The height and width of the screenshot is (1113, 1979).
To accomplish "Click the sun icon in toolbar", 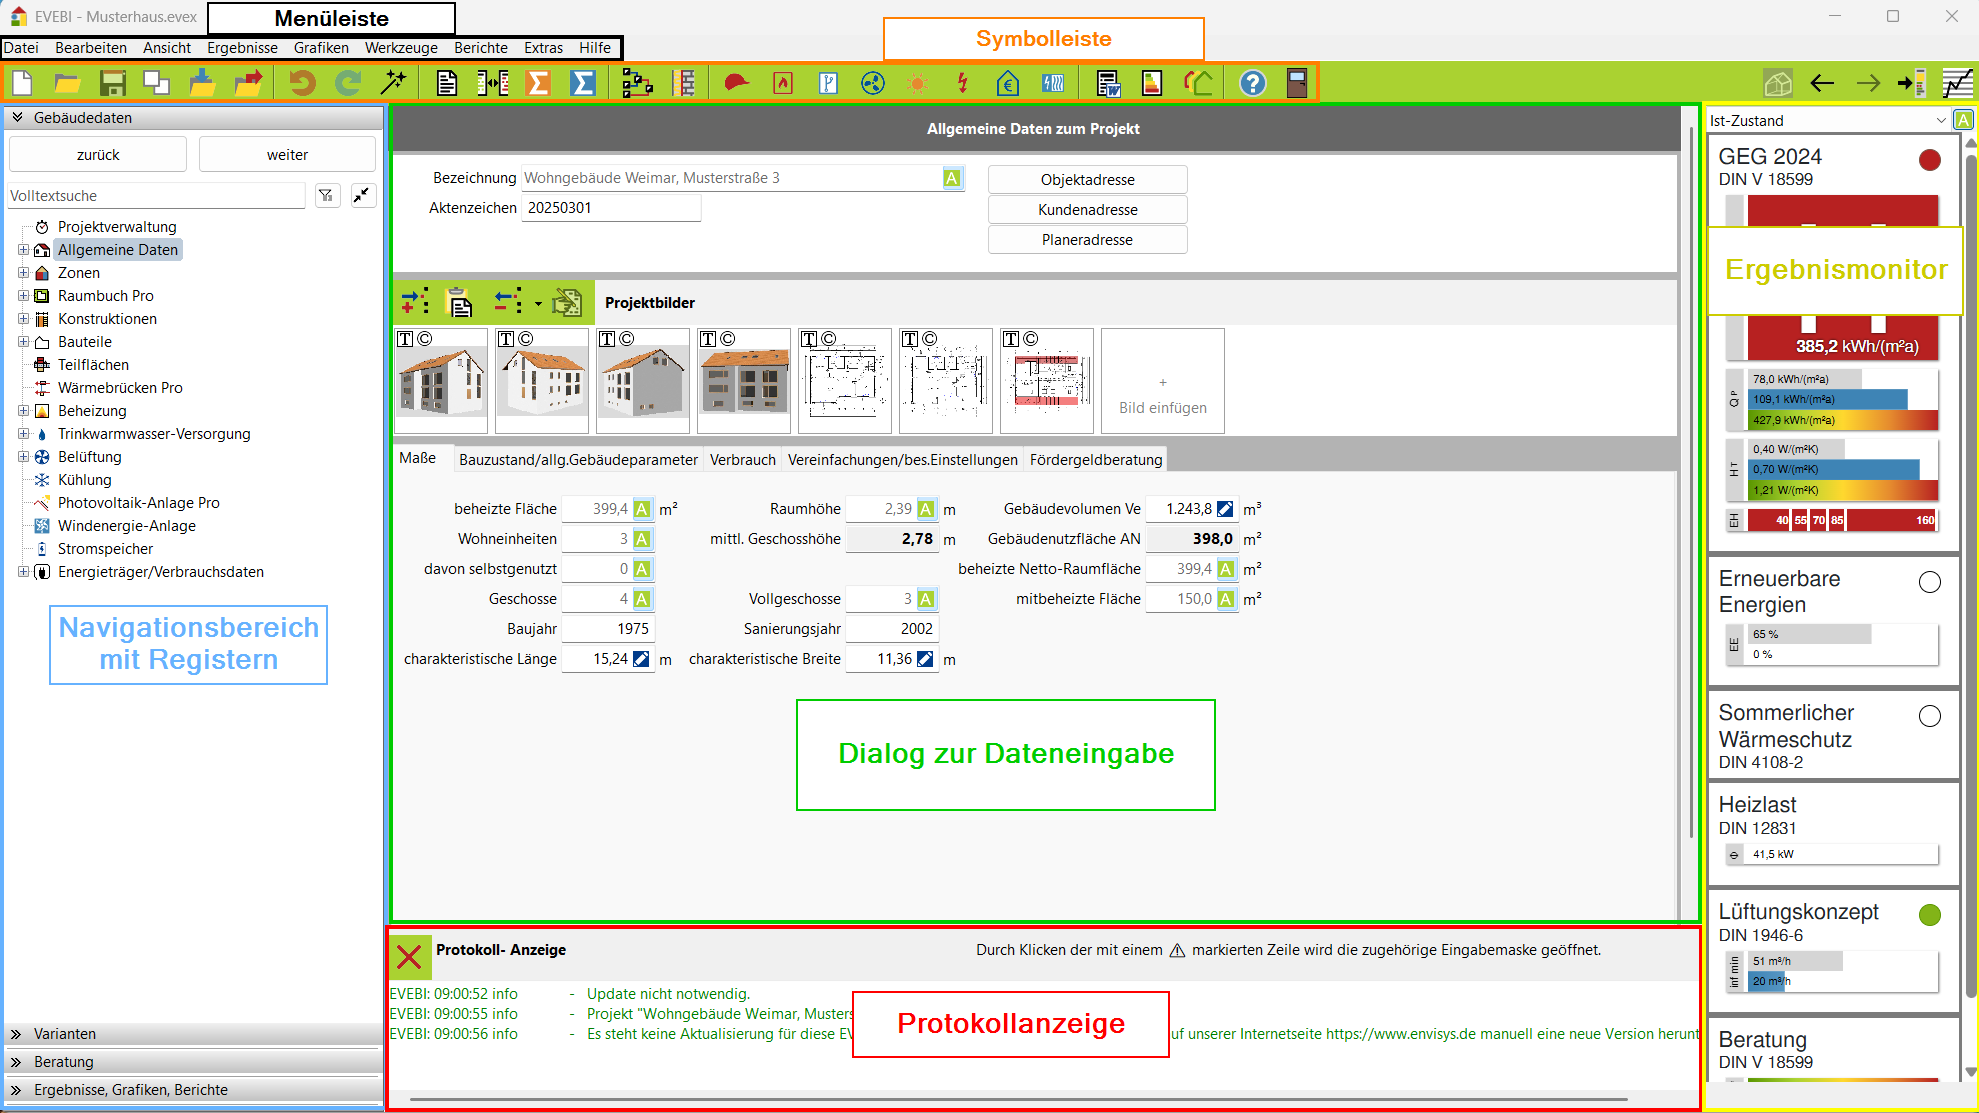I will [917, 83].
